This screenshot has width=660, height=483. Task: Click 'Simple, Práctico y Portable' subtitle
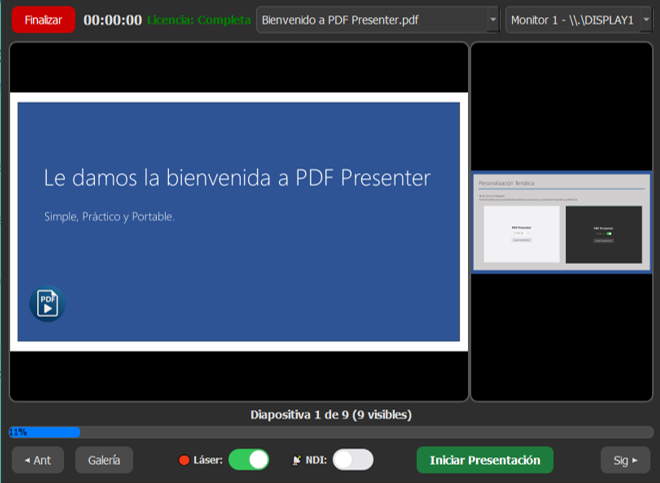(x=109, y=217)
